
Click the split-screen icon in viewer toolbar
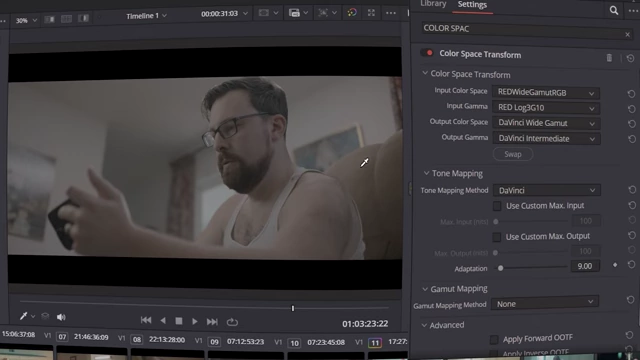click(x=66, y=19)
